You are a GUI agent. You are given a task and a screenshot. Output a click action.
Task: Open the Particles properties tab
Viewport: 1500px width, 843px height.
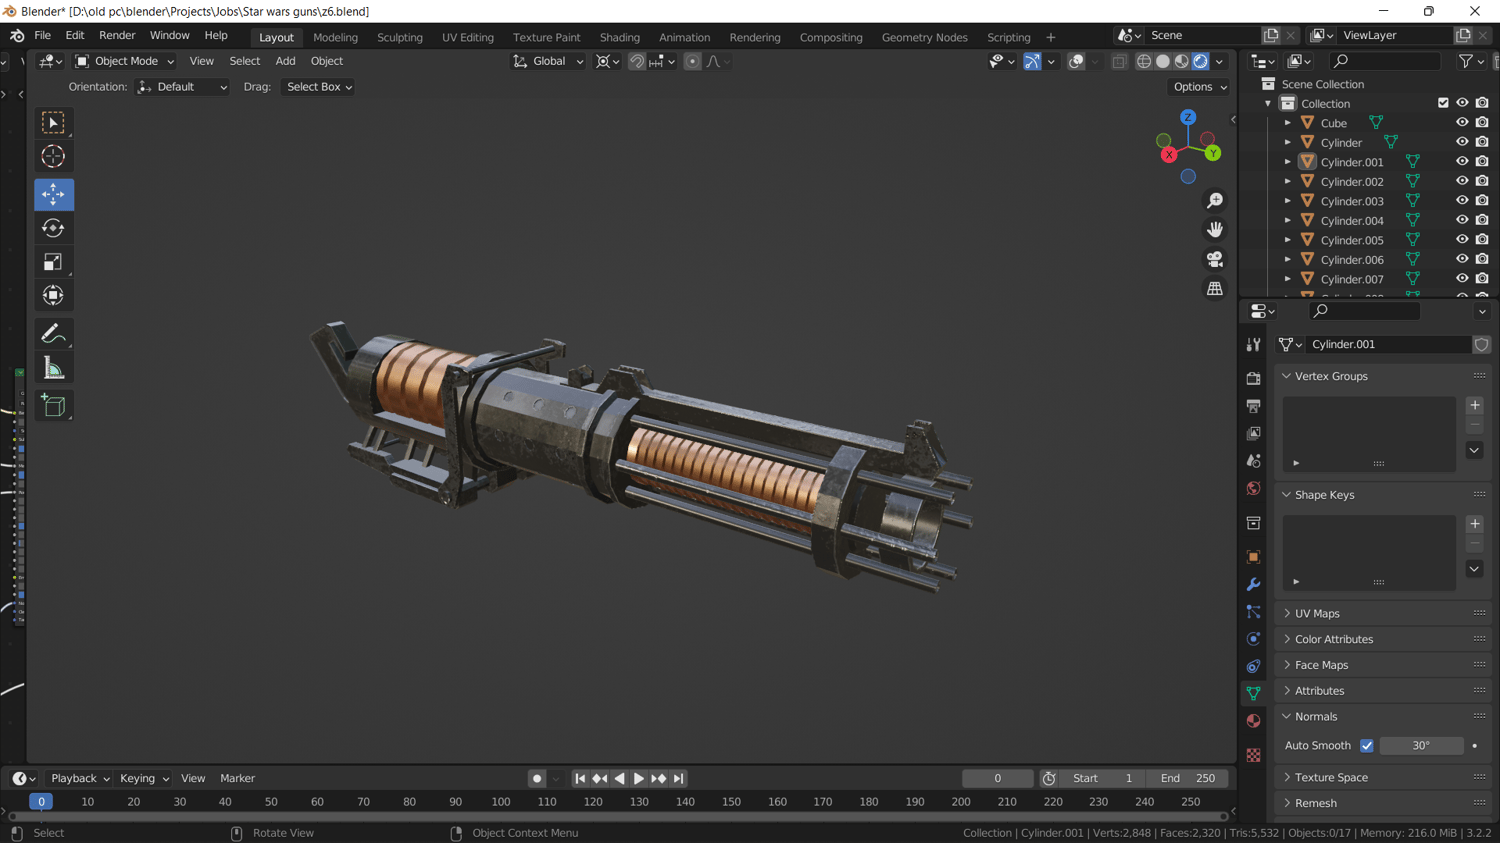[x=1253, y=611]
